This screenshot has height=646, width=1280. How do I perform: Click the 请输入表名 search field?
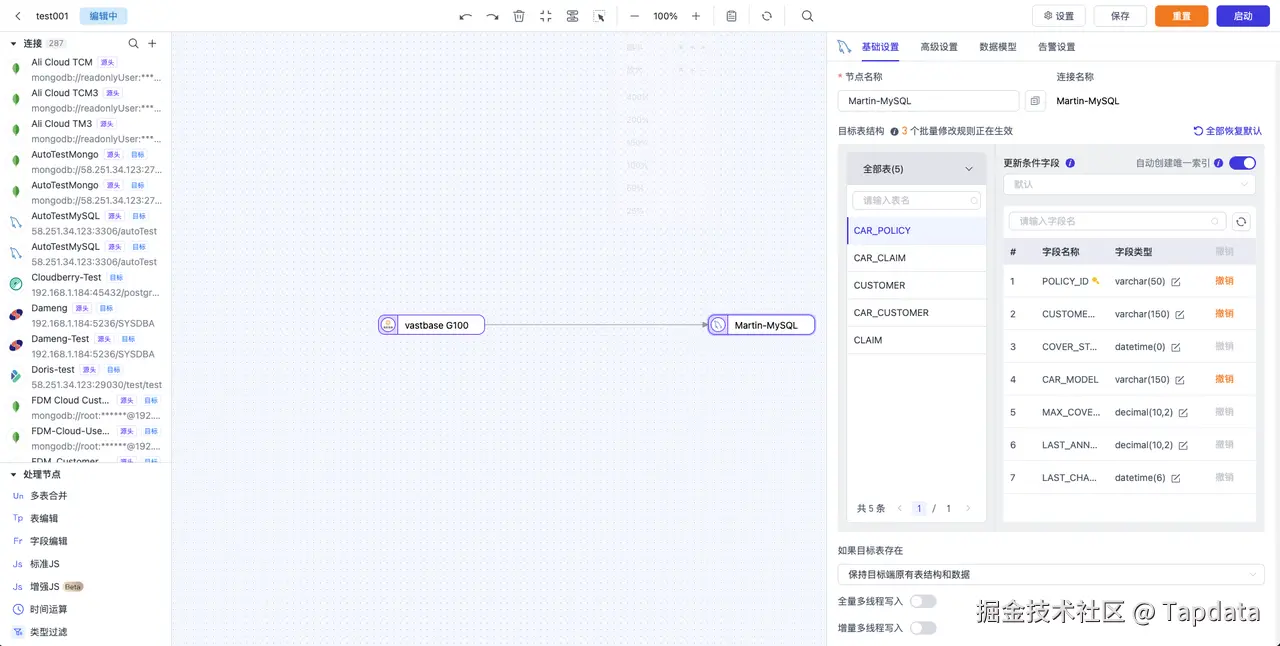[916, 200]
